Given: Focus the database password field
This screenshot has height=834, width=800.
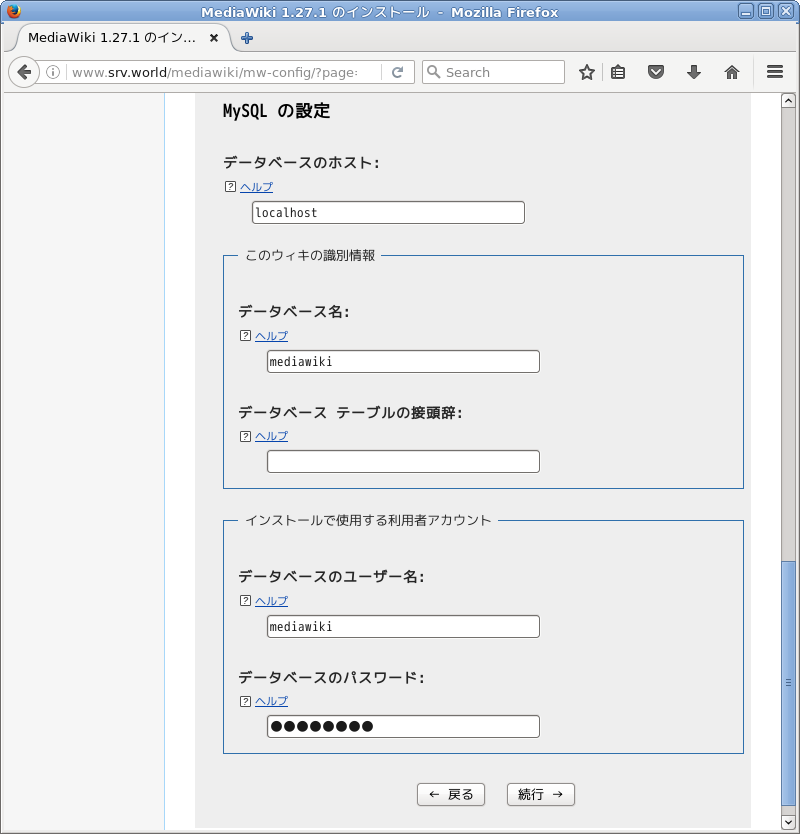Looking at the screenshot, I should click(x=403, y=726).
